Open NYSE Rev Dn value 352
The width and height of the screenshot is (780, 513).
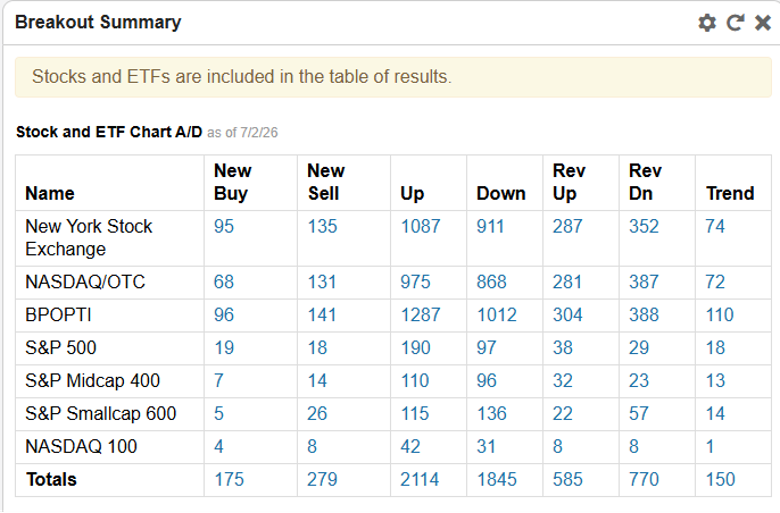click(644, 226)
